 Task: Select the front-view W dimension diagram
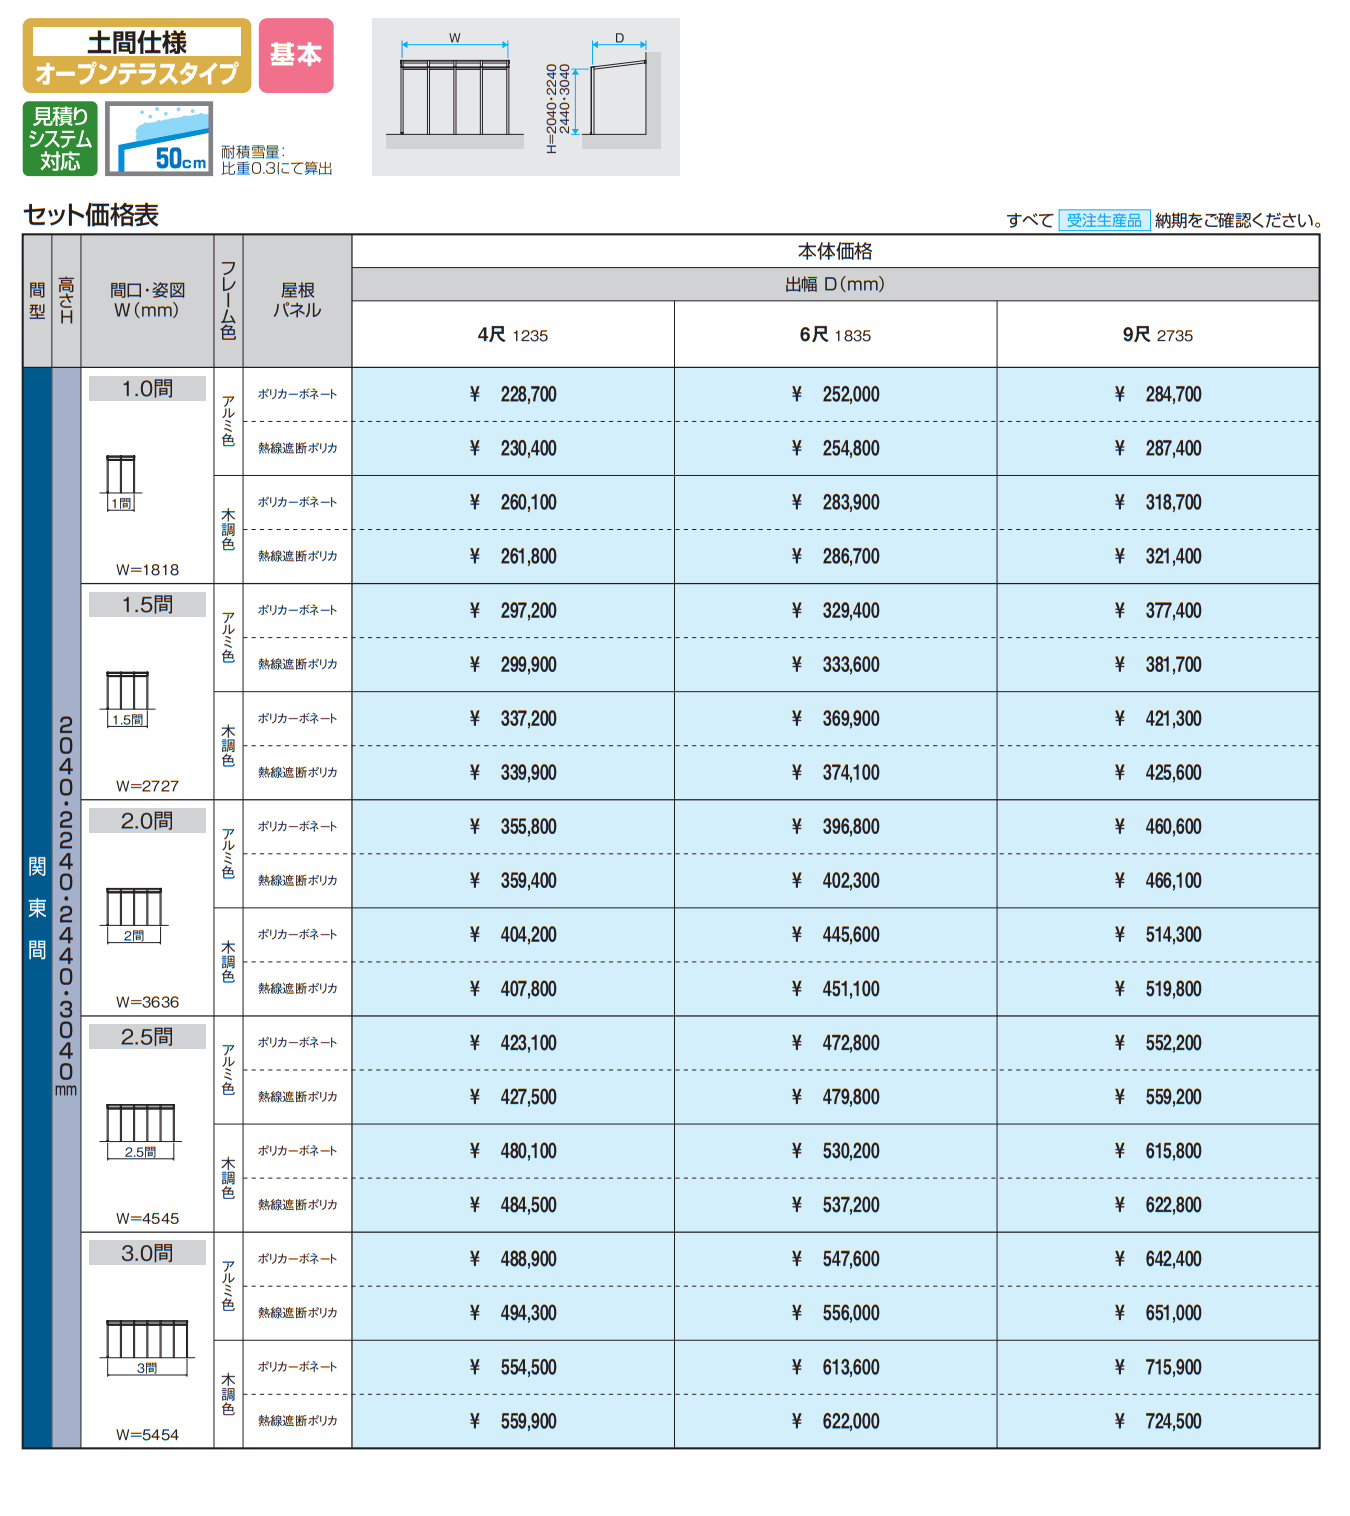pos(455,92)
